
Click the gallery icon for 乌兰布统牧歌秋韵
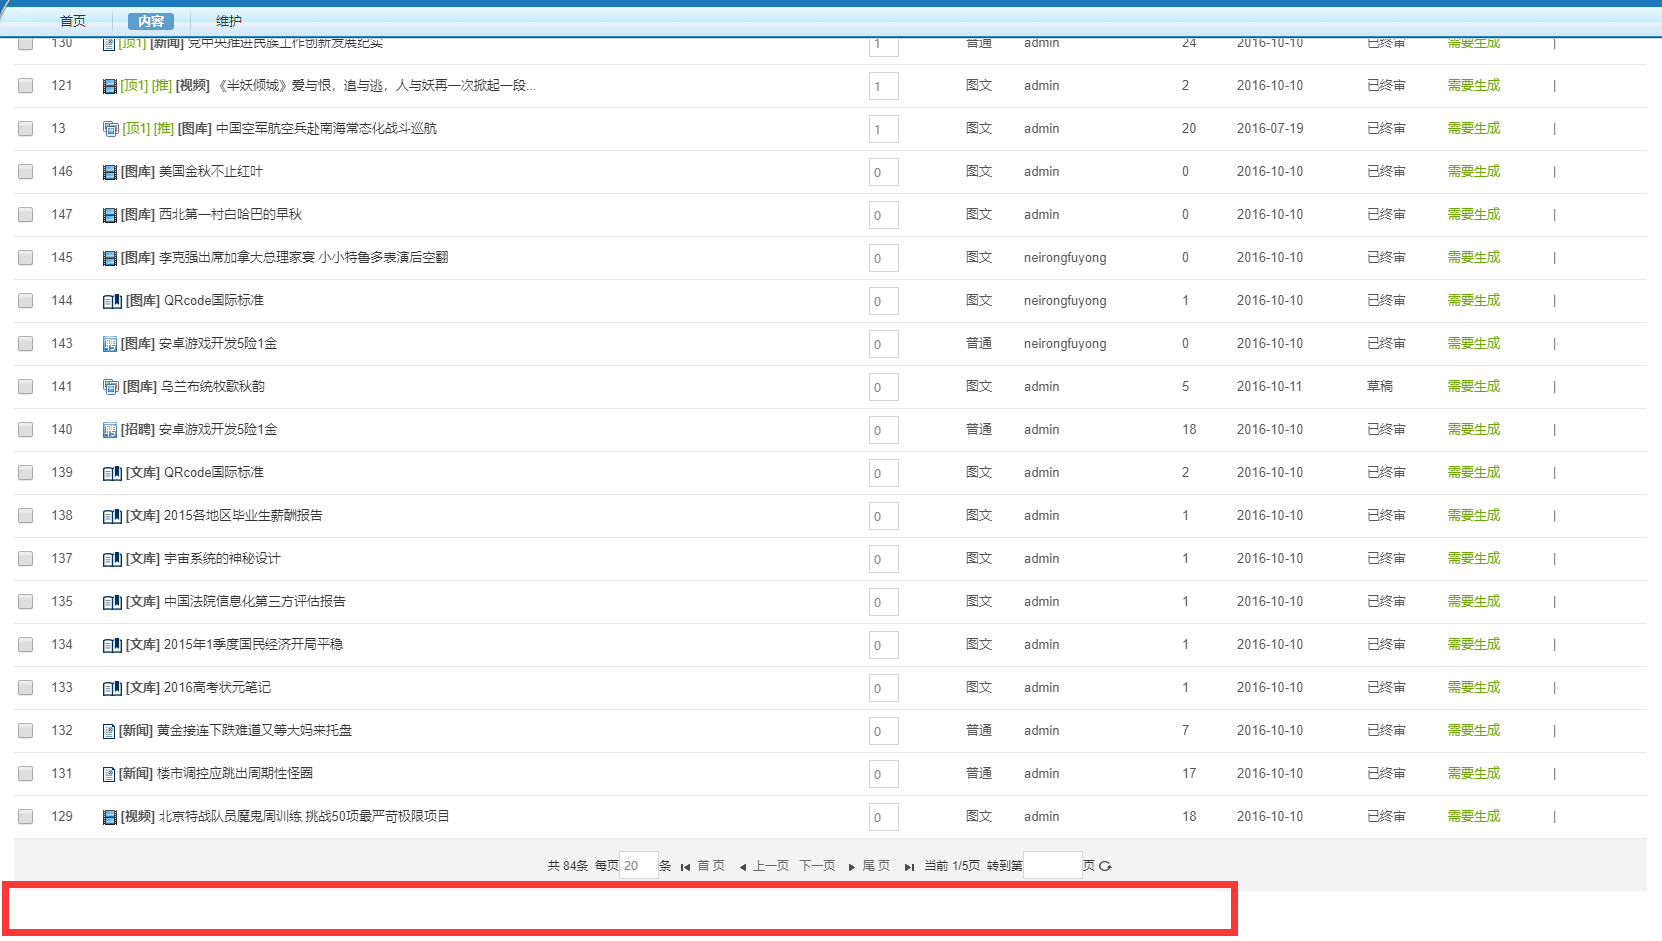click(111, 387)
